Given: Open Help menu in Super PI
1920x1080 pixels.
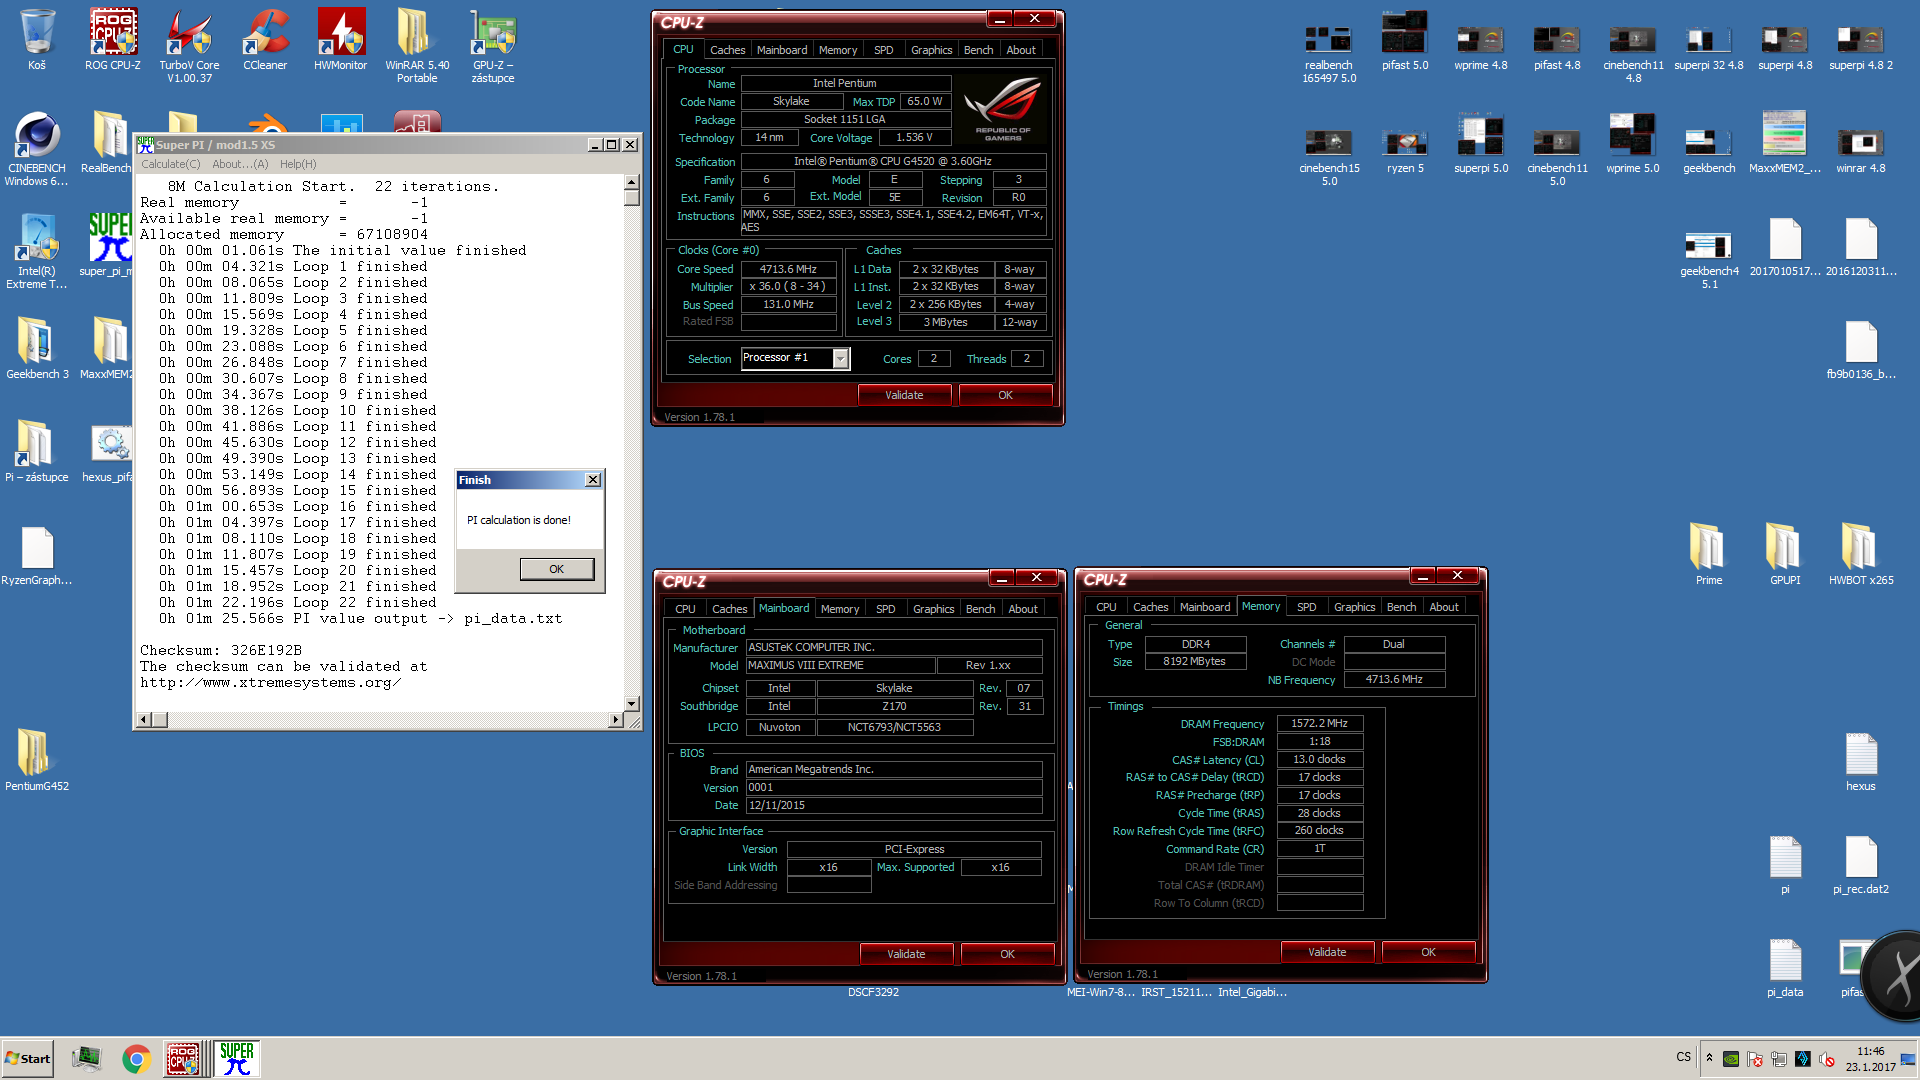Looking at the screenshot, I should click(x=298, y=164).
